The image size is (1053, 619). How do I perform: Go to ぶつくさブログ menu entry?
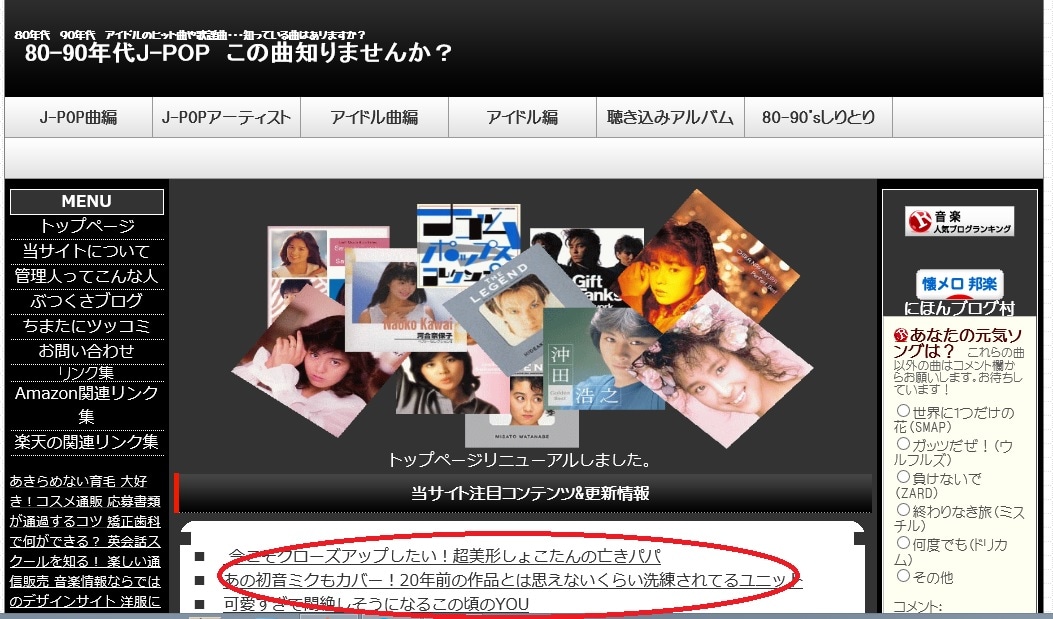[87, 301]
